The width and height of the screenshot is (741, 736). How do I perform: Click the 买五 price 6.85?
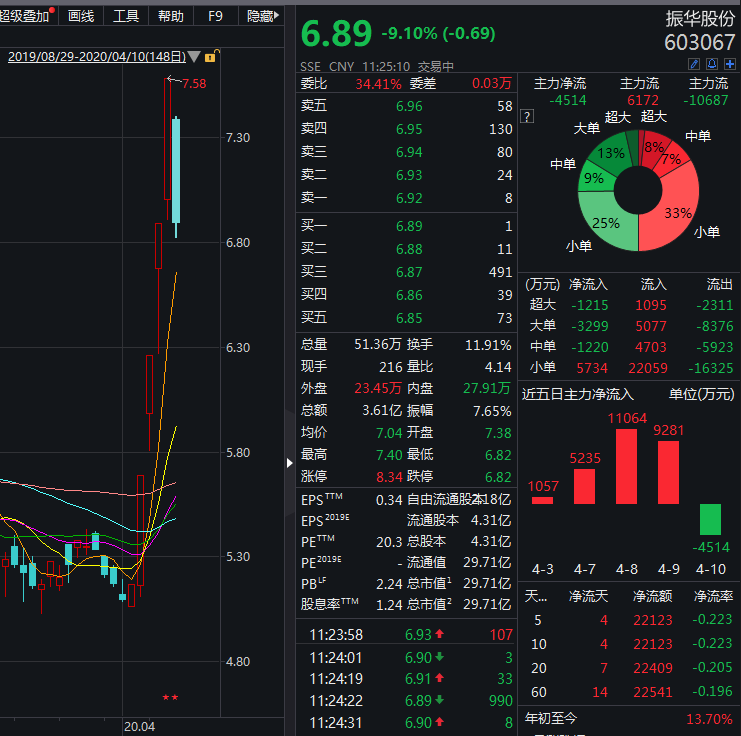tap(409, 318)
